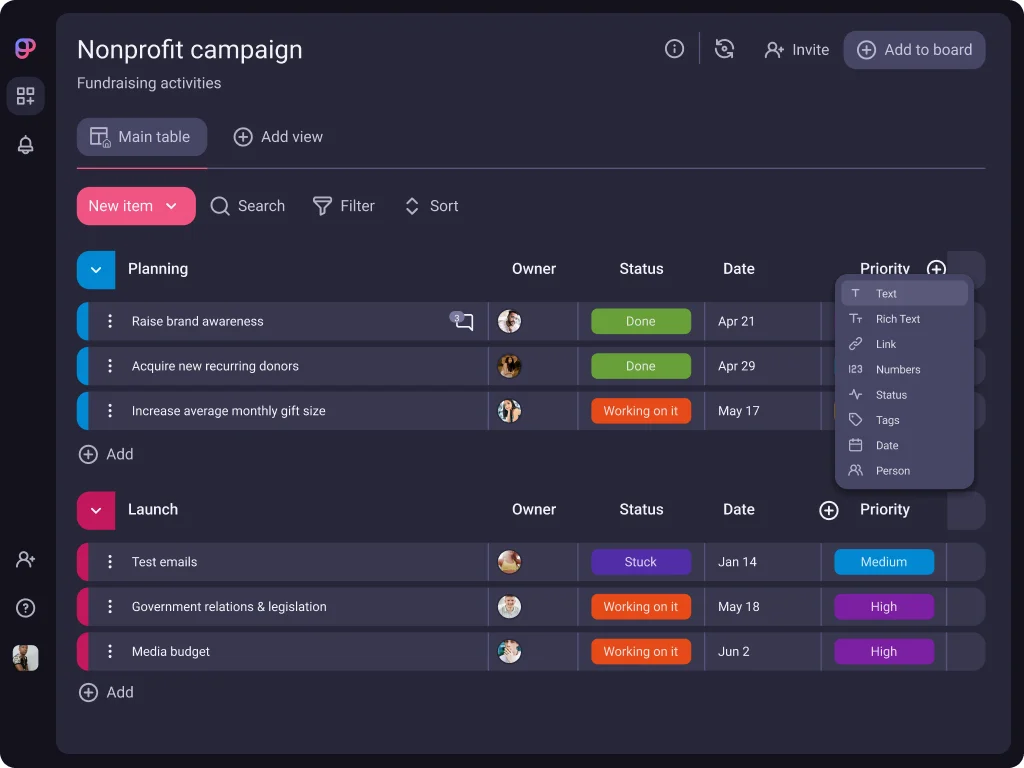Click the monday logo
Screen dimensions: 1024x768
tap(24, 47)
